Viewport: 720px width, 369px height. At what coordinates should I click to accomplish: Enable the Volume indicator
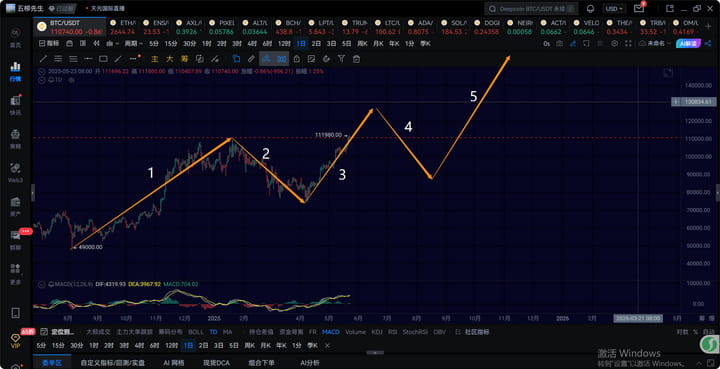click(355, 332)
